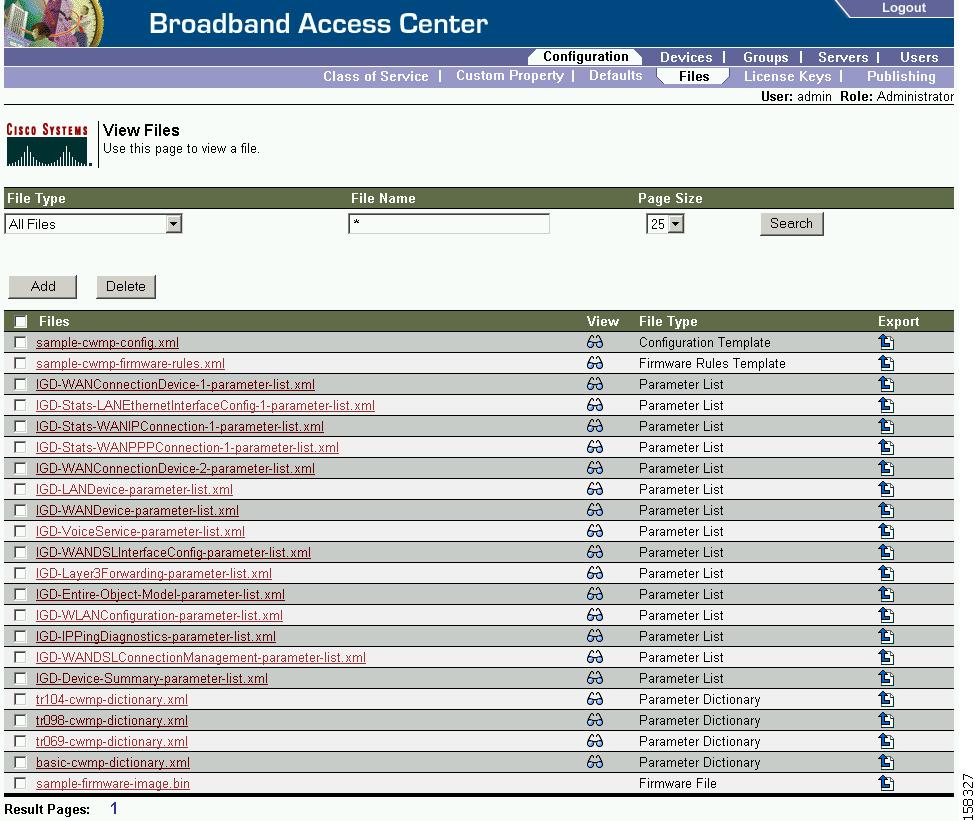Focus the File Name input field
975x821 pixels.
click(449, 224)
